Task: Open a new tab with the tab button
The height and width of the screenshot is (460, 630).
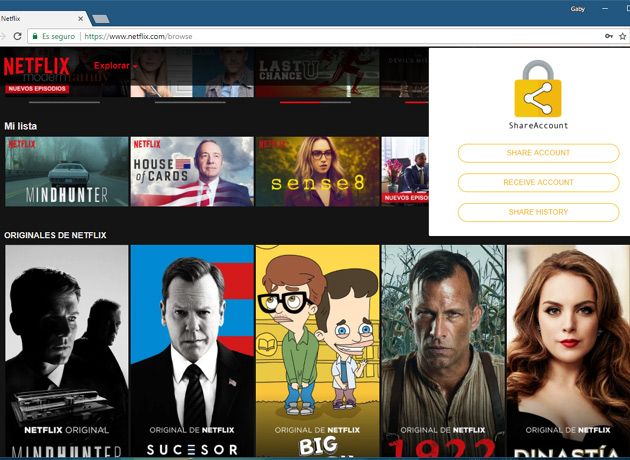Action: coord(101,19)
